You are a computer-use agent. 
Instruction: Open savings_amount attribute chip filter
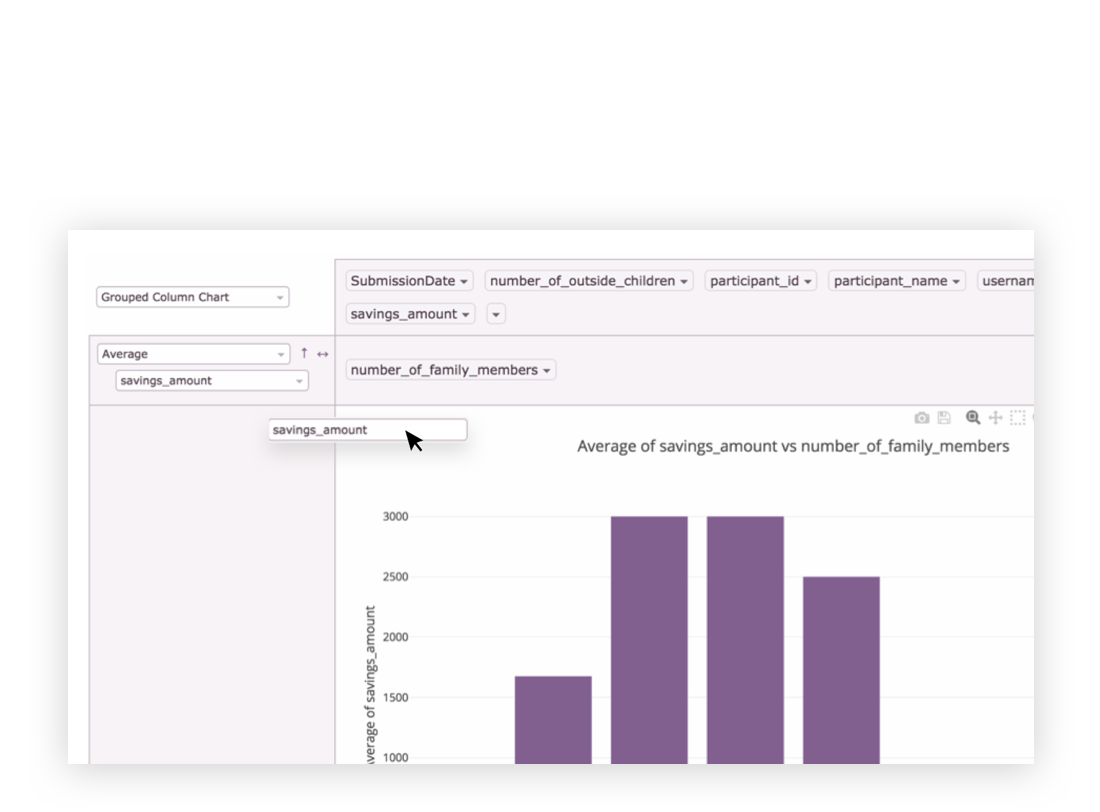point(410,314)
